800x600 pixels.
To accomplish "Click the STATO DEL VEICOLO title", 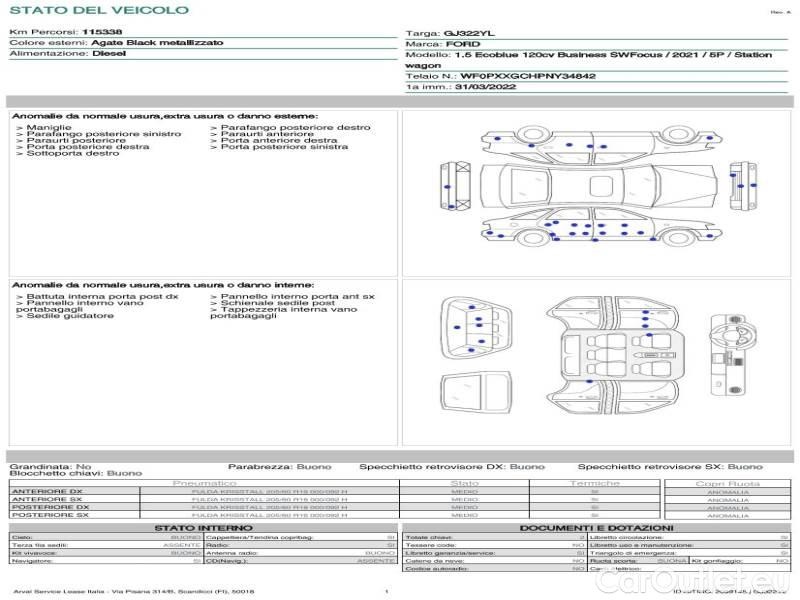I will pos(99,10).
